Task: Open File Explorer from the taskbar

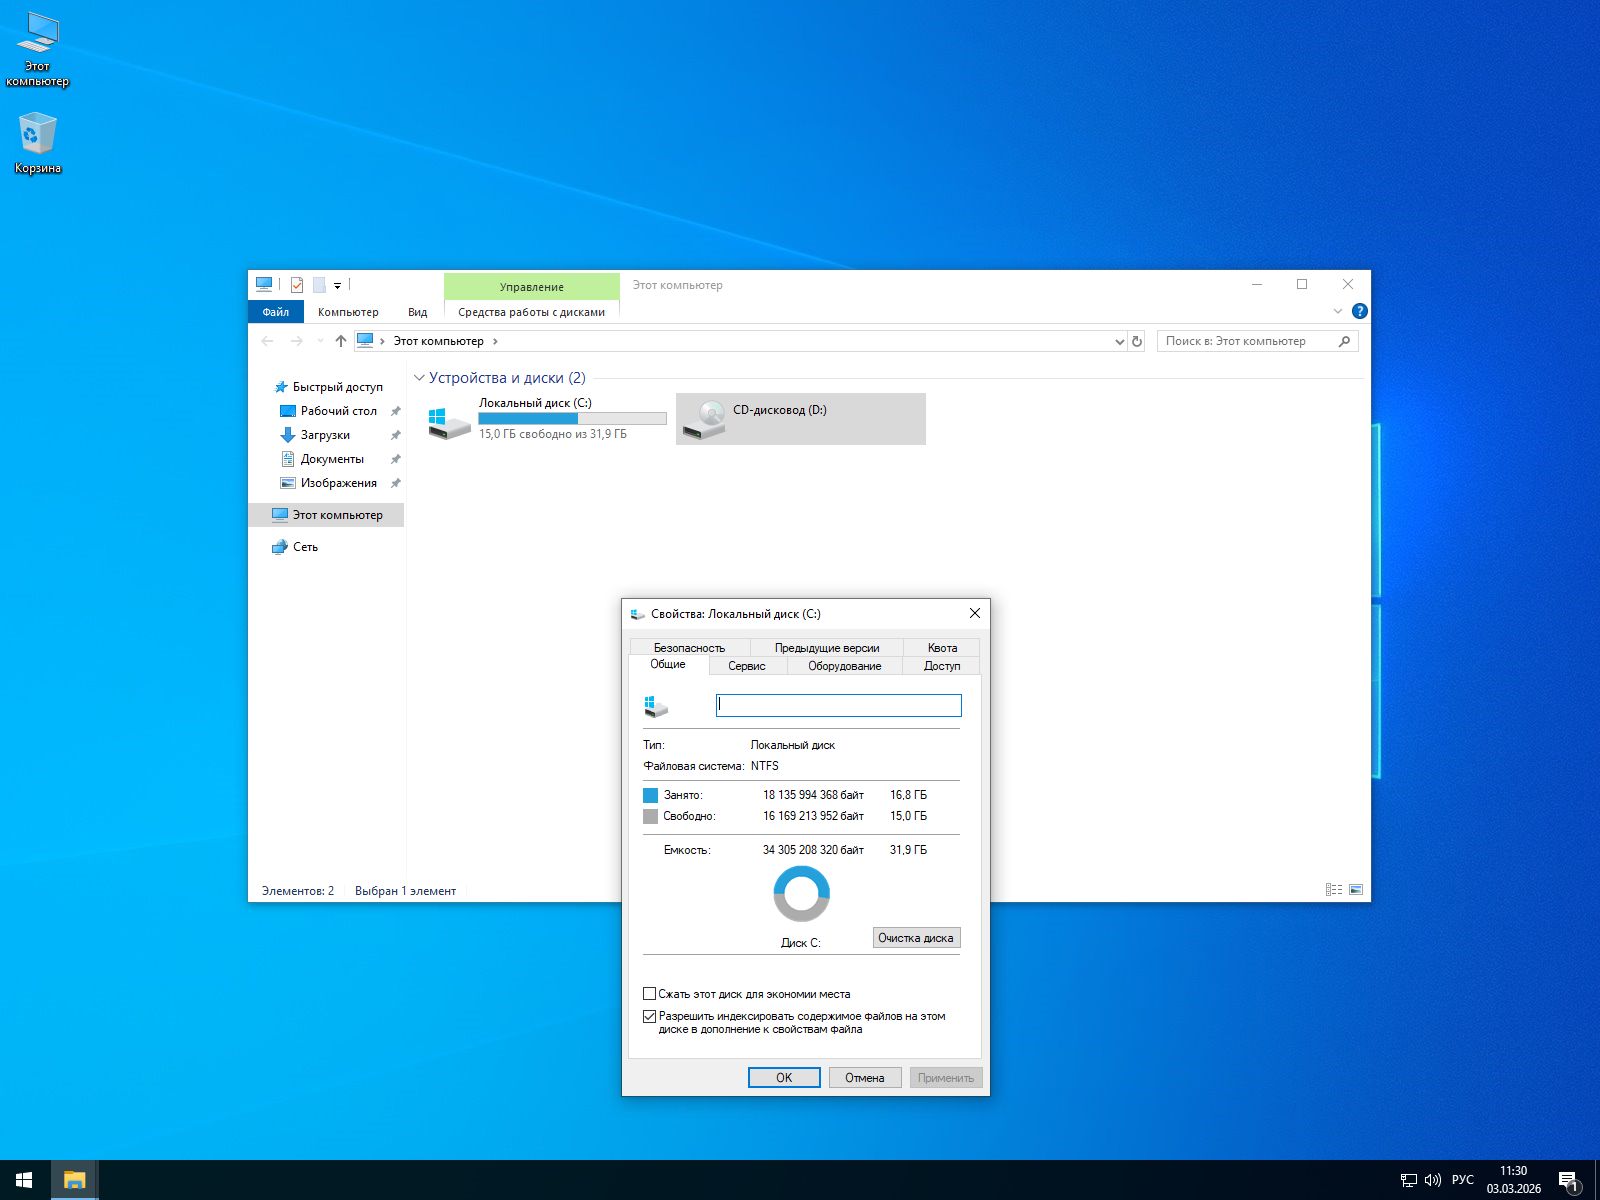Action: (74, 1180)
